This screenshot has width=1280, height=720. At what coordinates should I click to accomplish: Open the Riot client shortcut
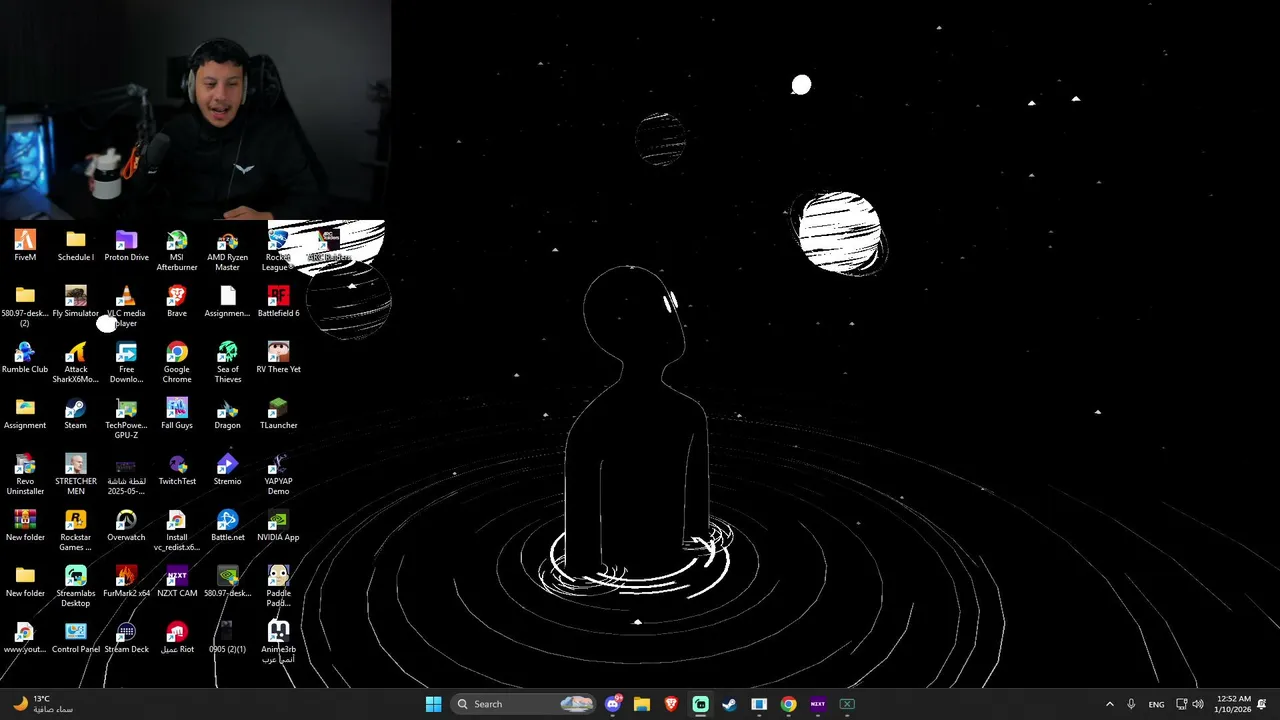click(x=177, y=638)
